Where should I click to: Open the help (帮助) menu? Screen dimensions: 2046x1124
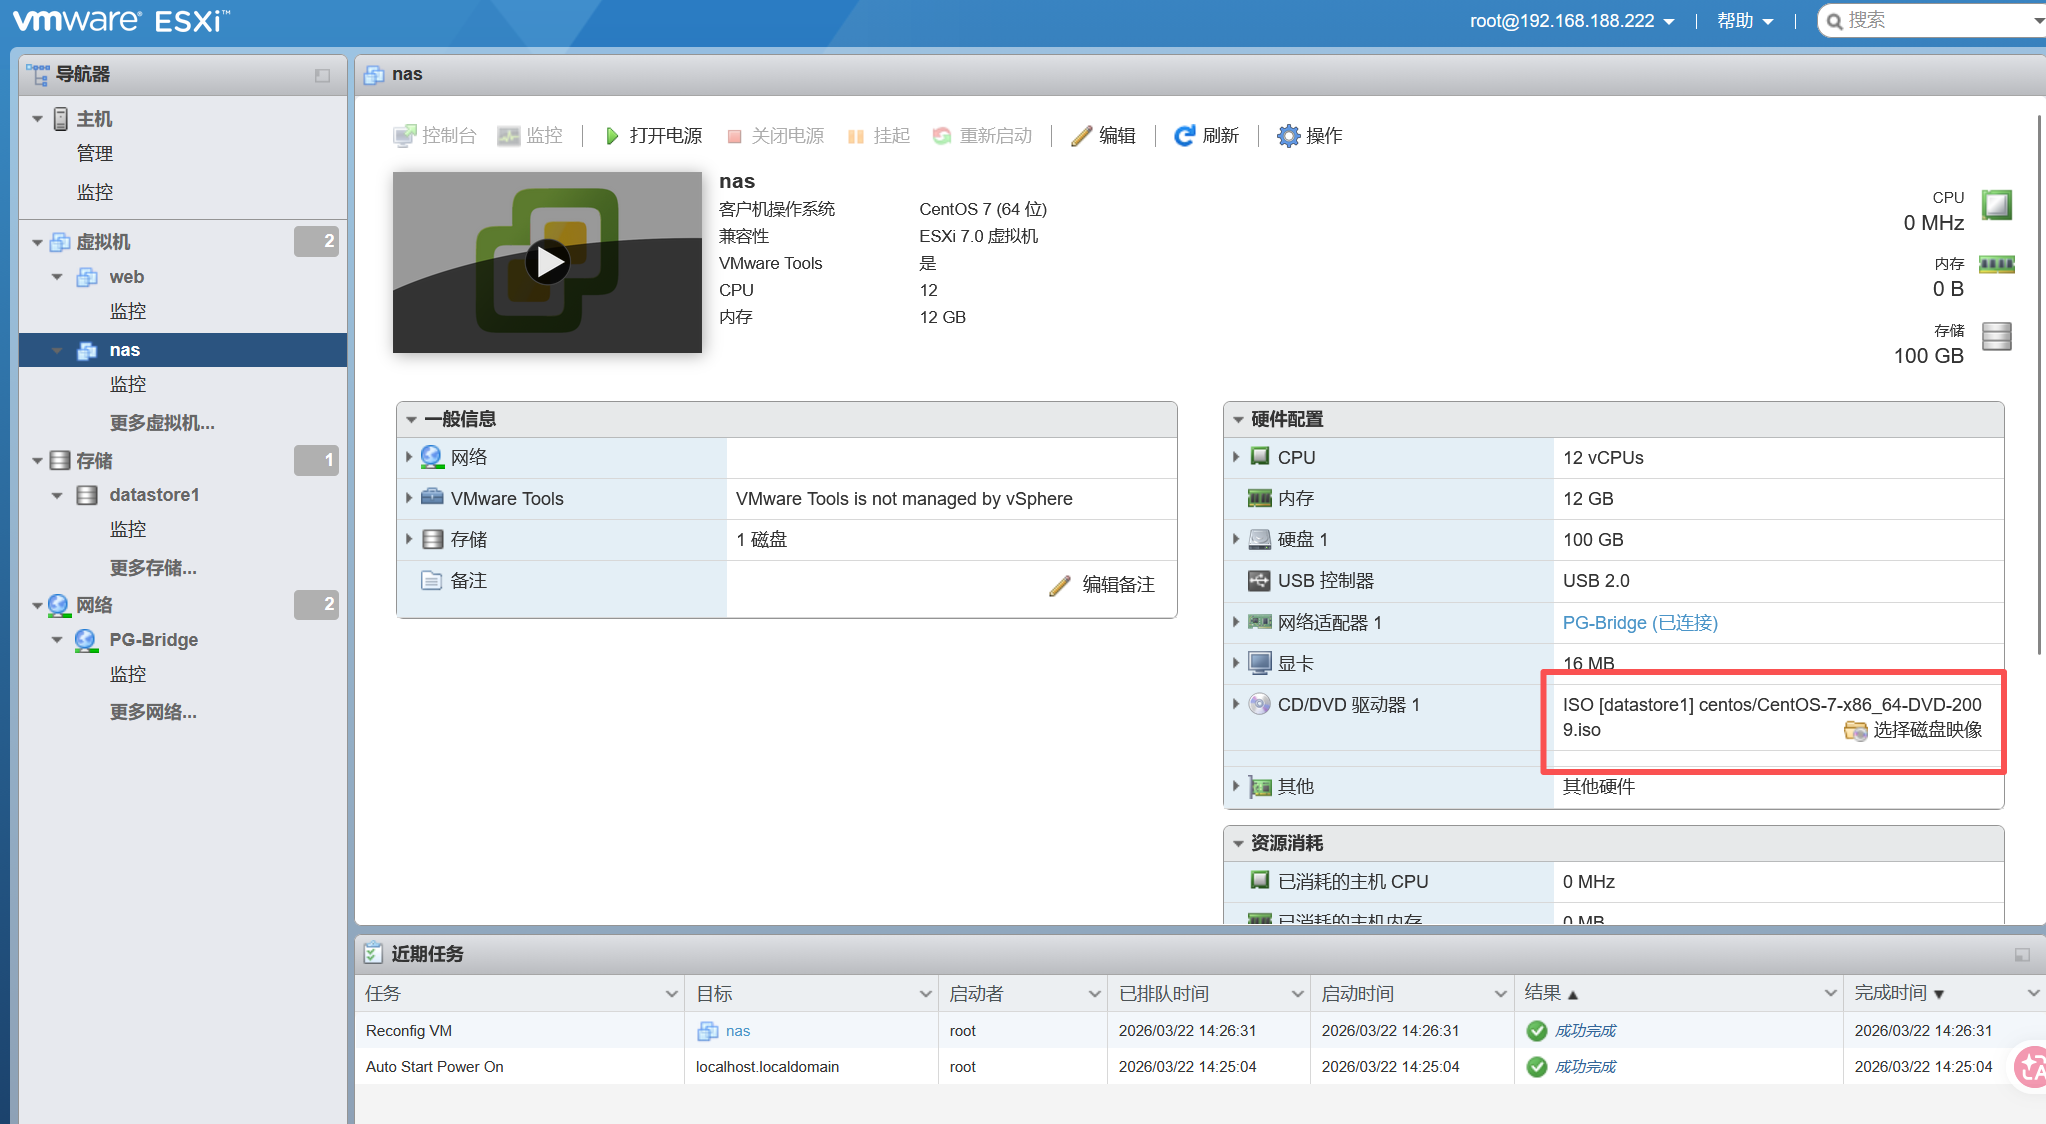[1745, 21]
